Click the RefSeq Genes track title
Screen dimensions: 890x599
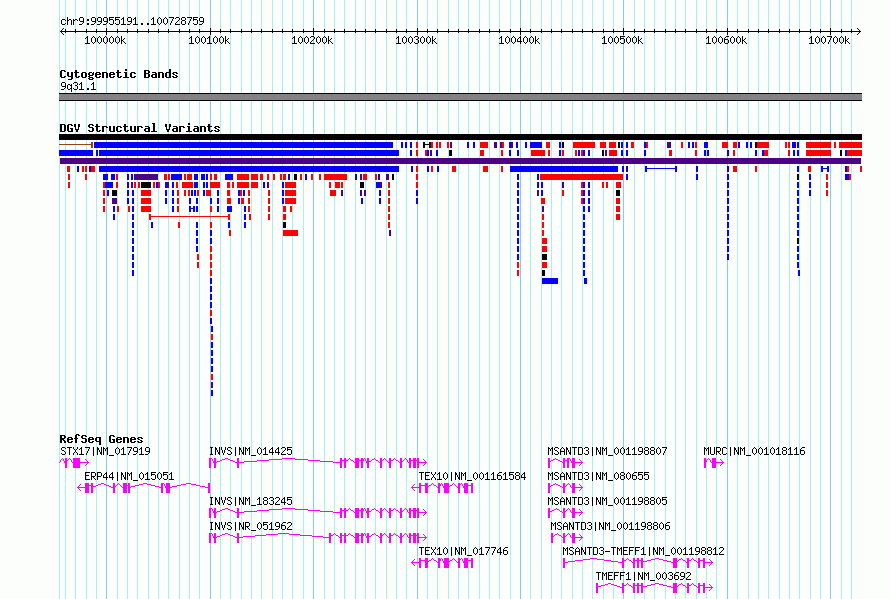click(101, 439)
